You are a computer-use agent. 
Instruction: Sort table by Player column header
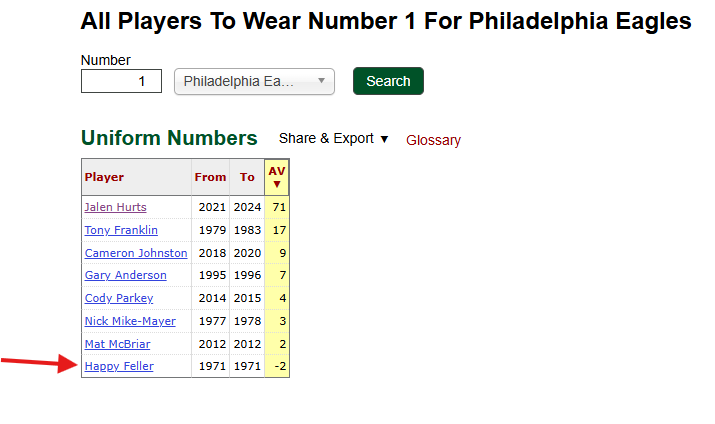[105, 177]
